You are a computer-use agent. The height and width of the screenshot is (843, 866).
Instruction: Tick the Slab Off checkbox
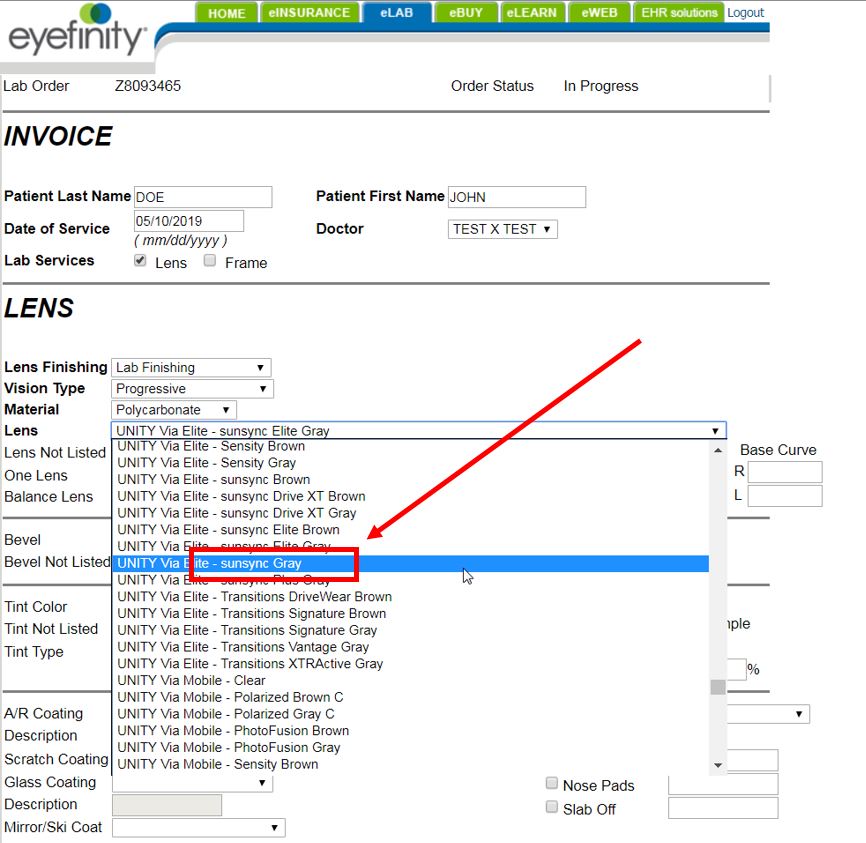552,807
